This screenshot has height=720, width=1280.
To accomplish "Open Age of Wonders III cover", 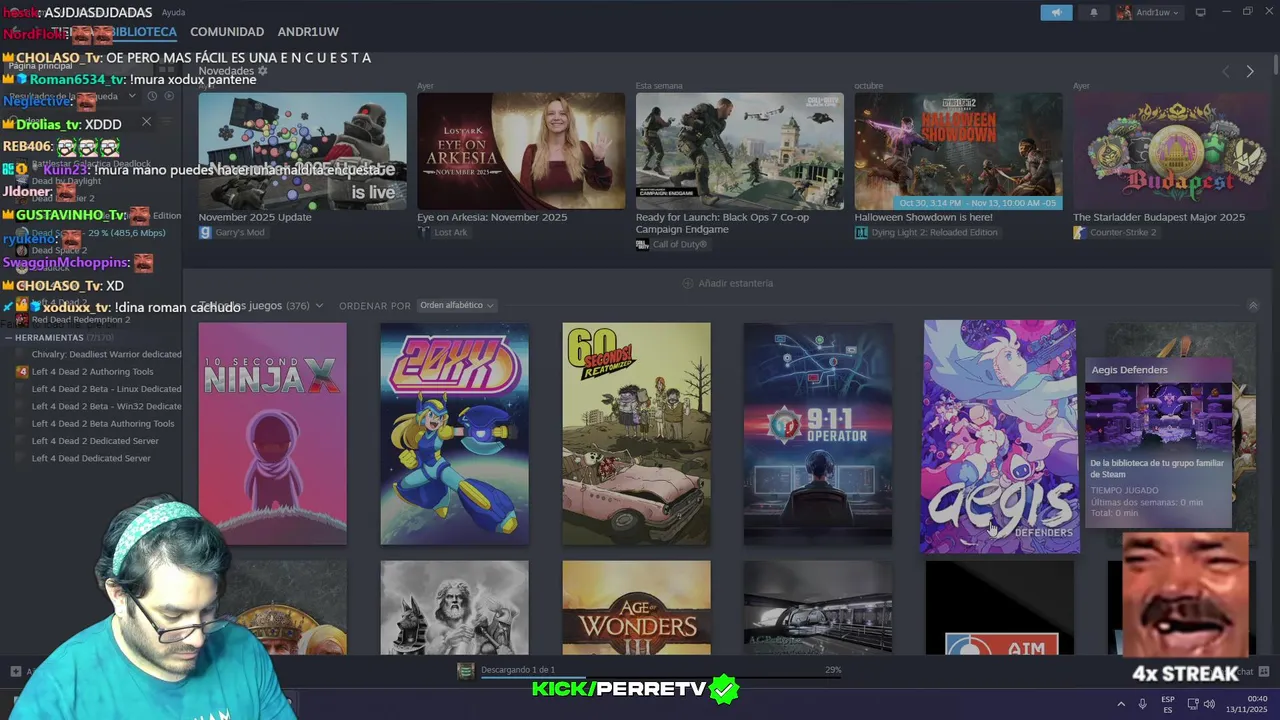I will tap(636, 608).
